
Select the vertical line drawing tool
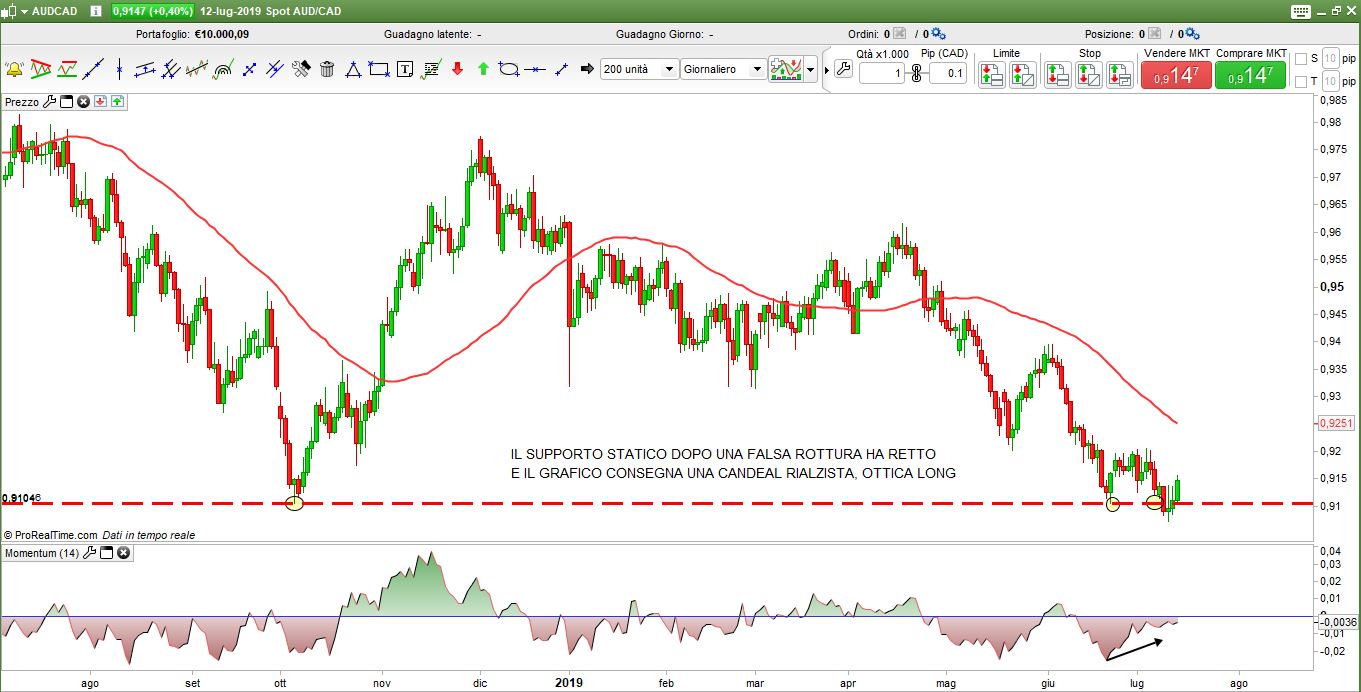pyautogui.click(x=119, y=69)
